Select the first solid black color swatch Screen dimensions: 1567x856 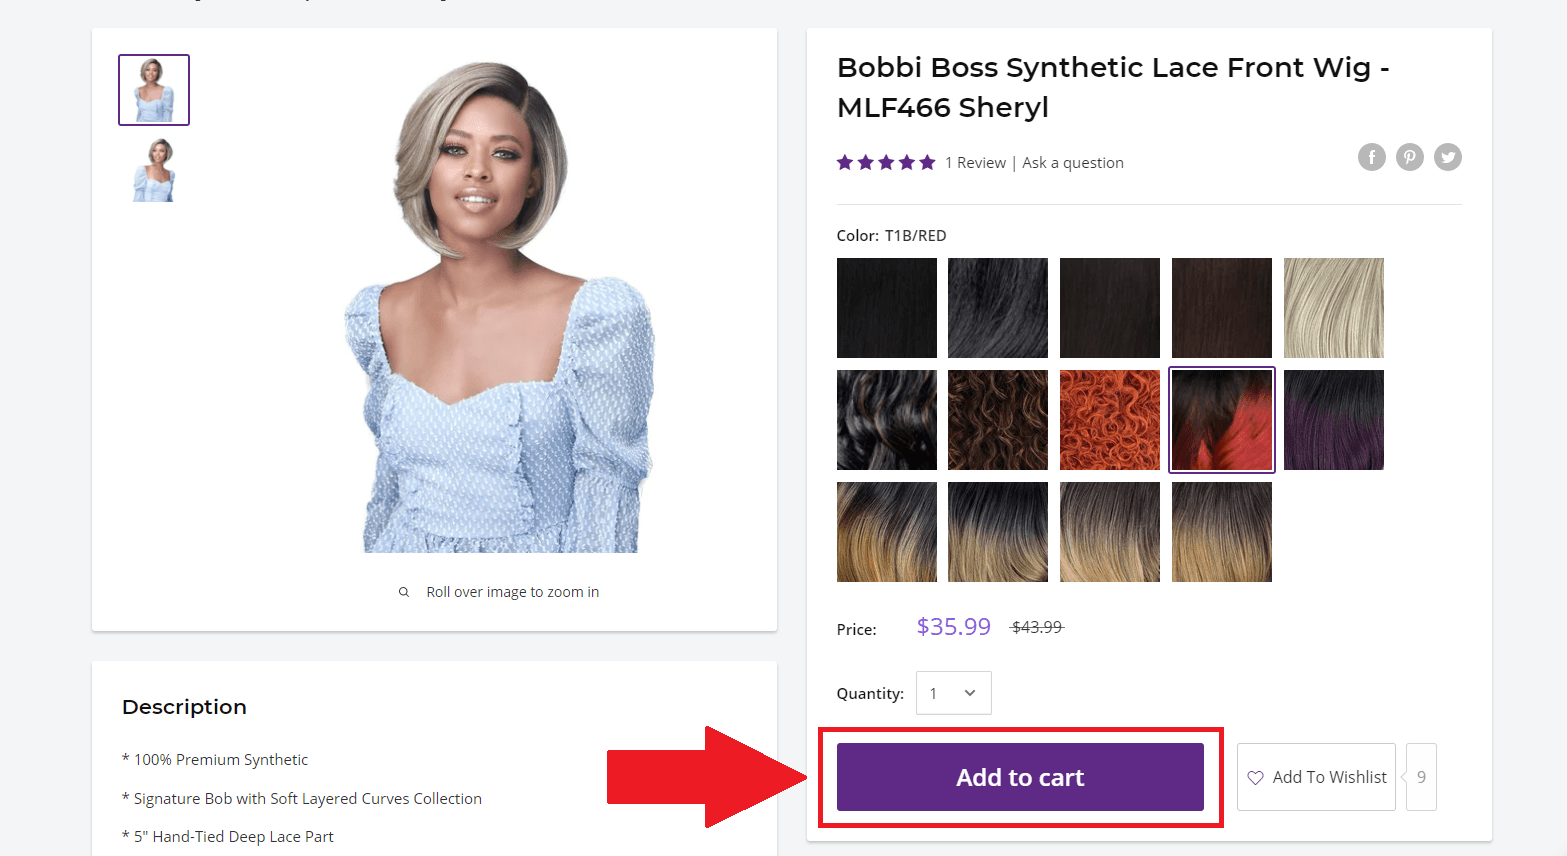pyautogui.click(x=886, y=308)
